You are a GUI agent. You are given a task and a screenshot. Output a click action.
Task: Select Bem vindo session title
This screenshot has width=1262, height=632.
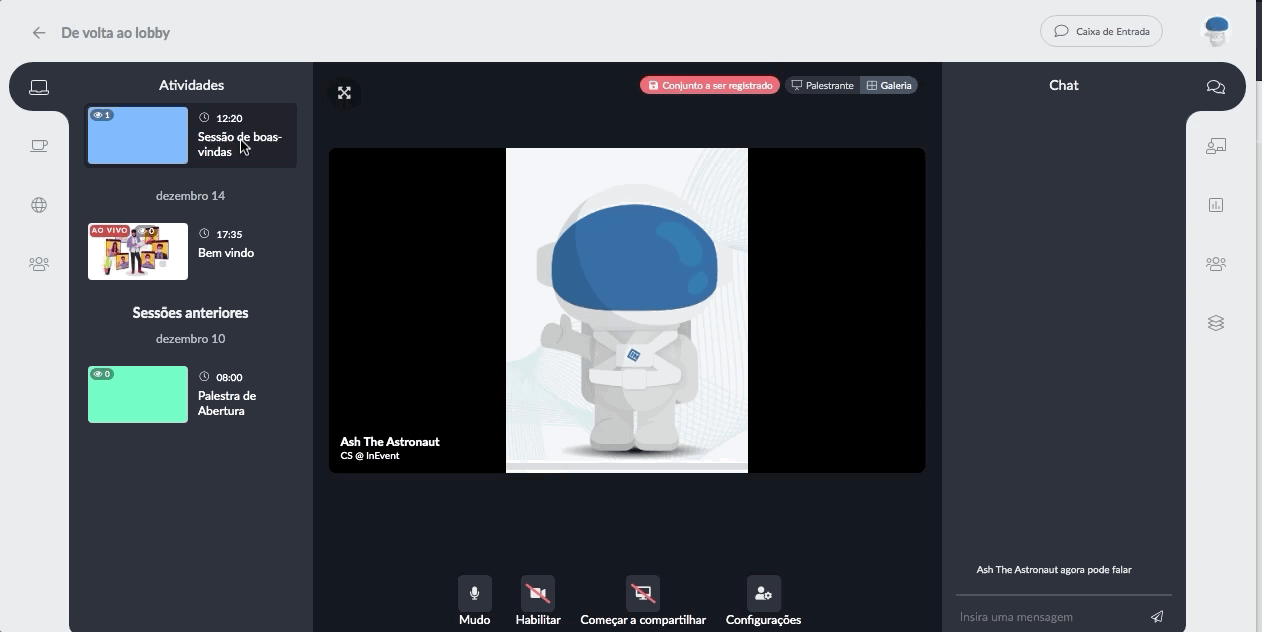(x=226, y=253)
